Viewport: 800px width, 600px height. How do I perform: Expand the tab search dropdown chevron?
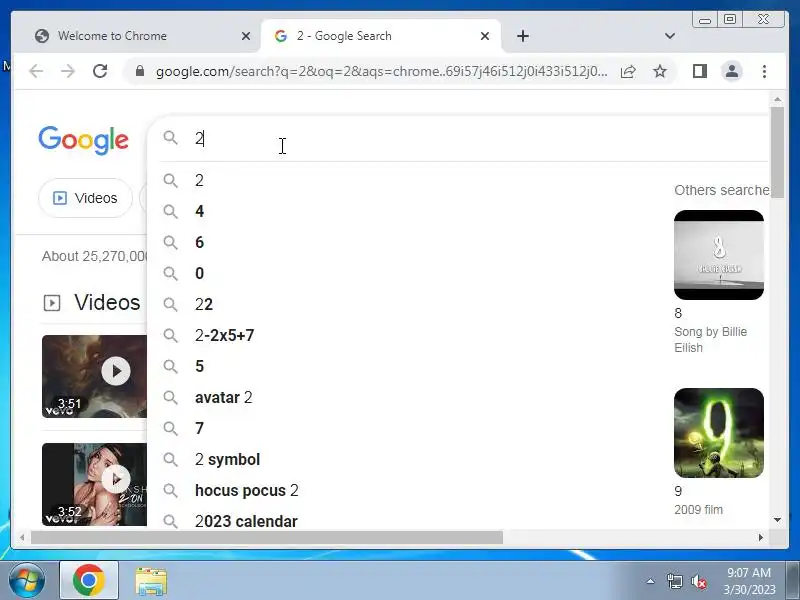[670, 36]
